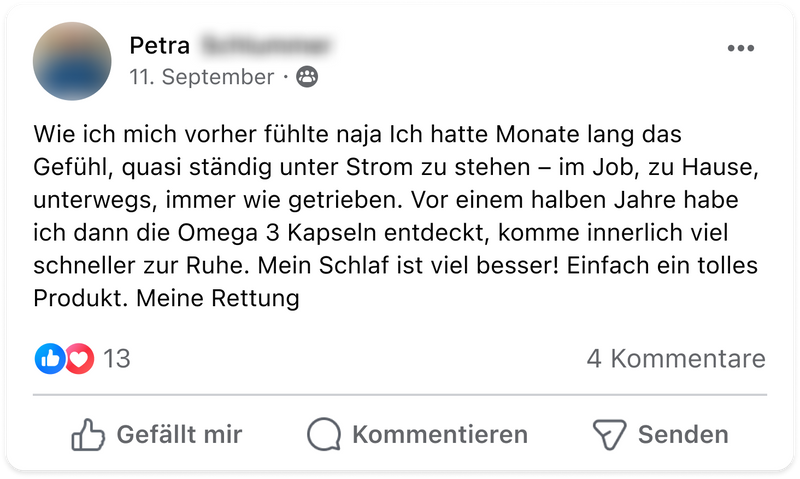Click the speech bubble icon beside Kommentieren
The image size is (800, 479).
tap(325, 435)
